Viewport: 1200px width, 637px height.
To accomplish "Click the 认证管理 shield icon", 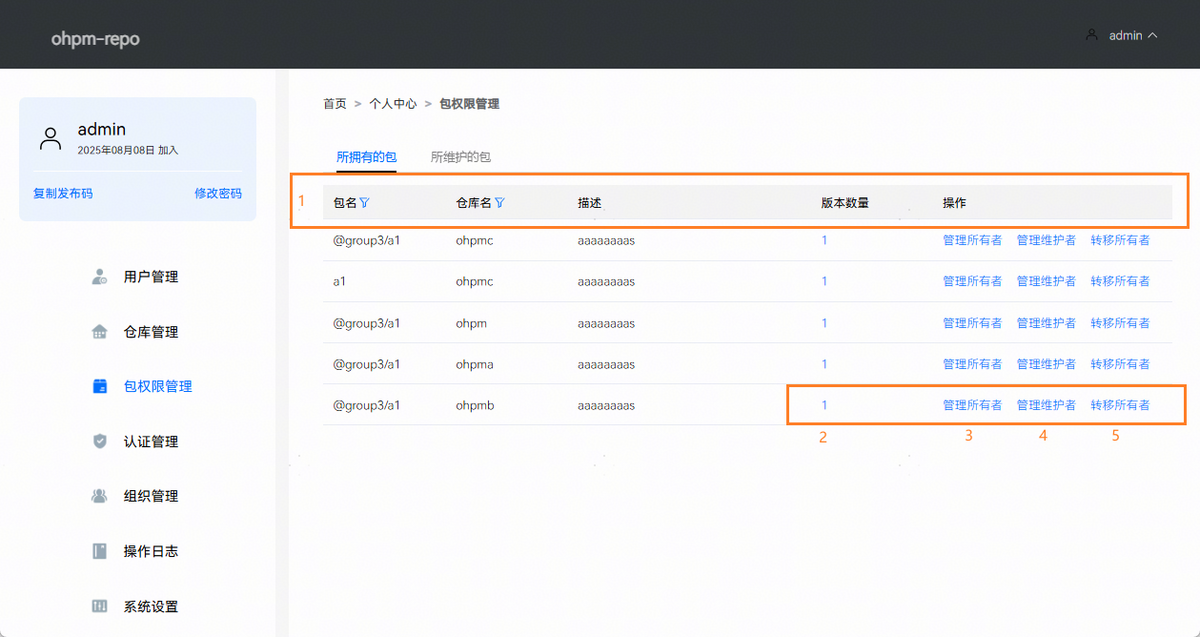I will [x=100, y=441].
